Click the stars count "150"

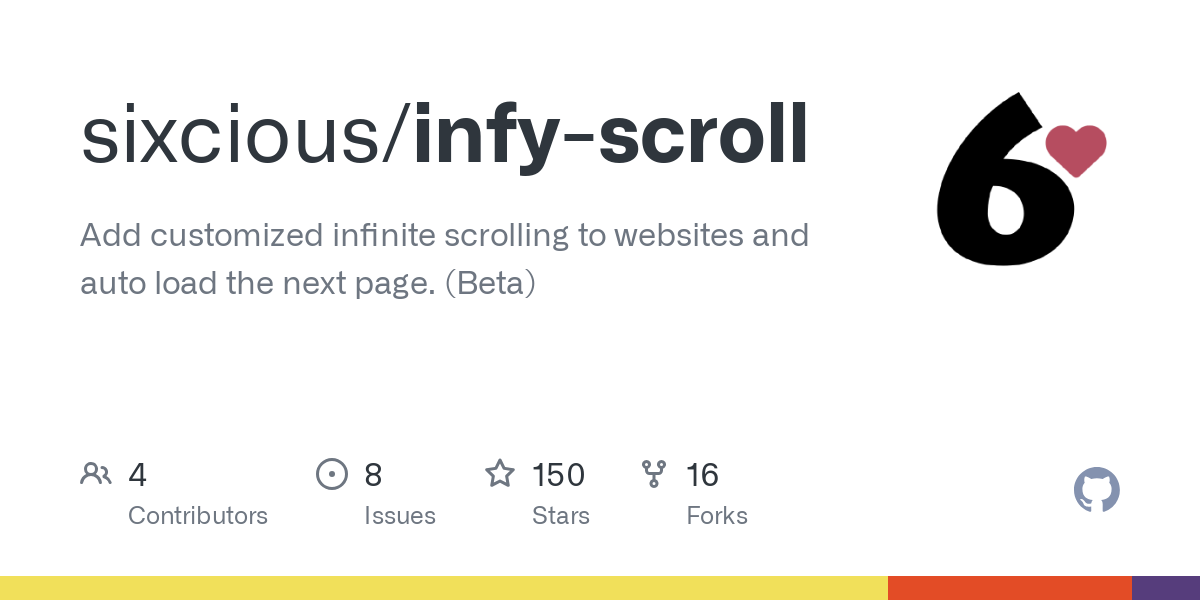tap(558, 475)
